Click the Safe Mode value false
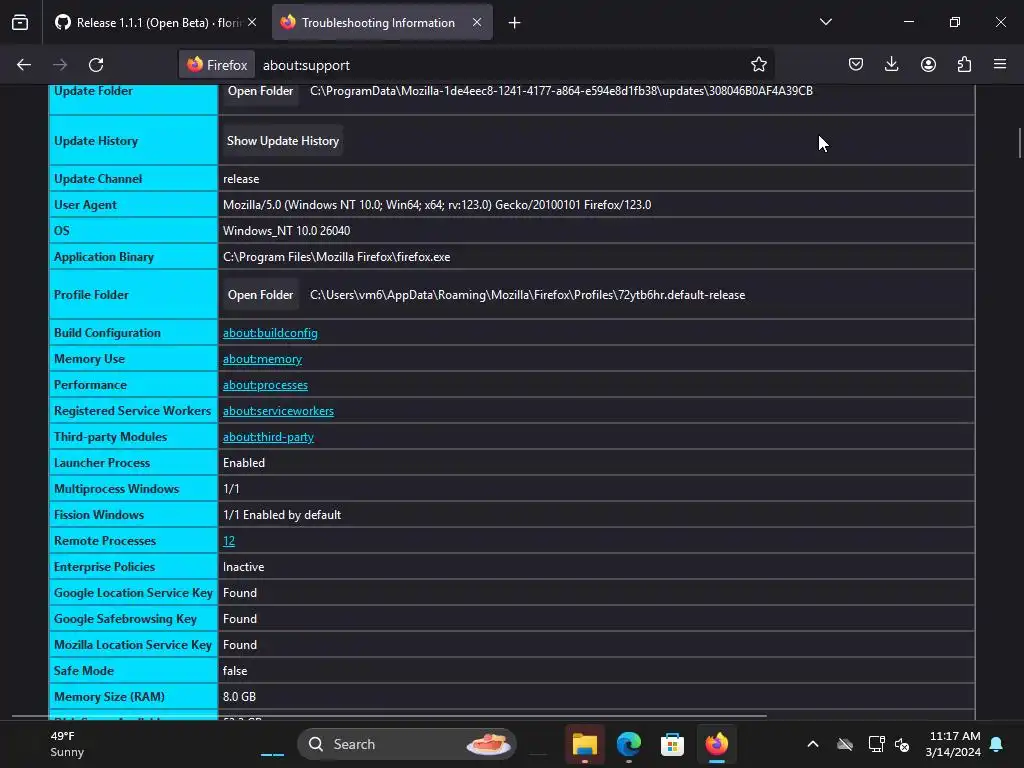1024x768 pixels. coord(234,671)
